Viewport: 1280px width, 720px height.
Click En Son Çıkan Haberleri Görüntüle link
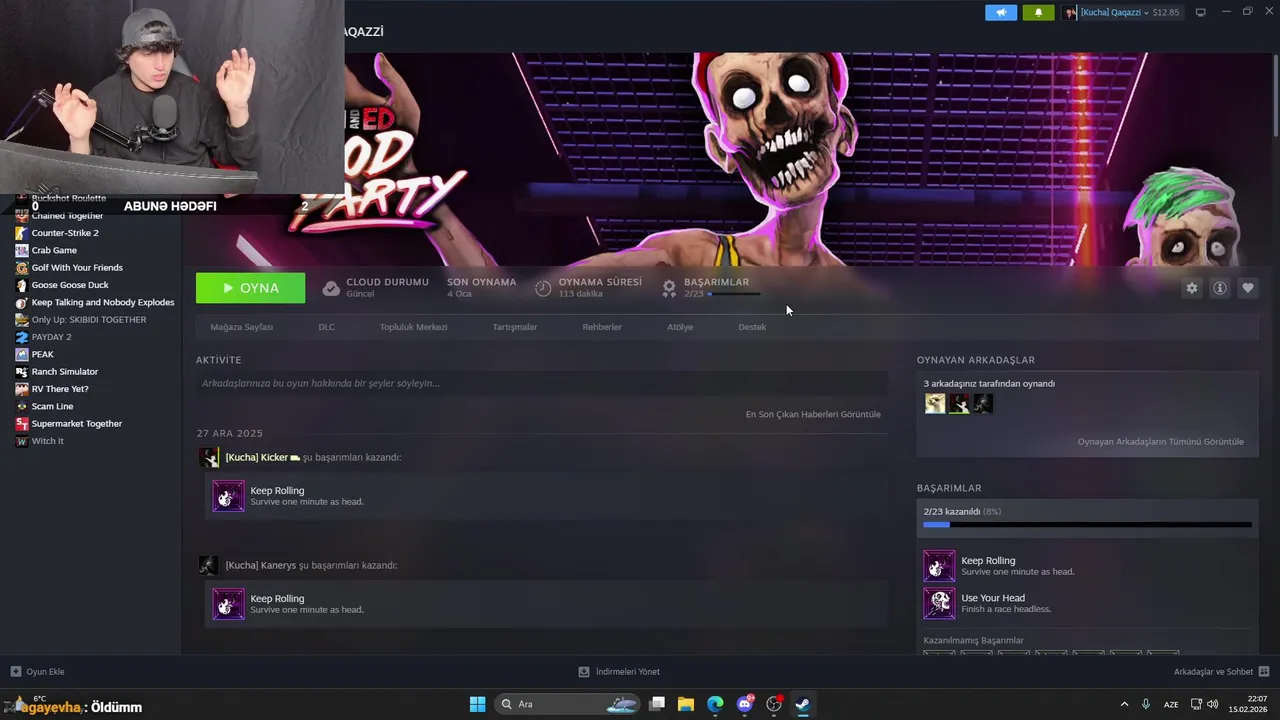[x=813, y=414]
